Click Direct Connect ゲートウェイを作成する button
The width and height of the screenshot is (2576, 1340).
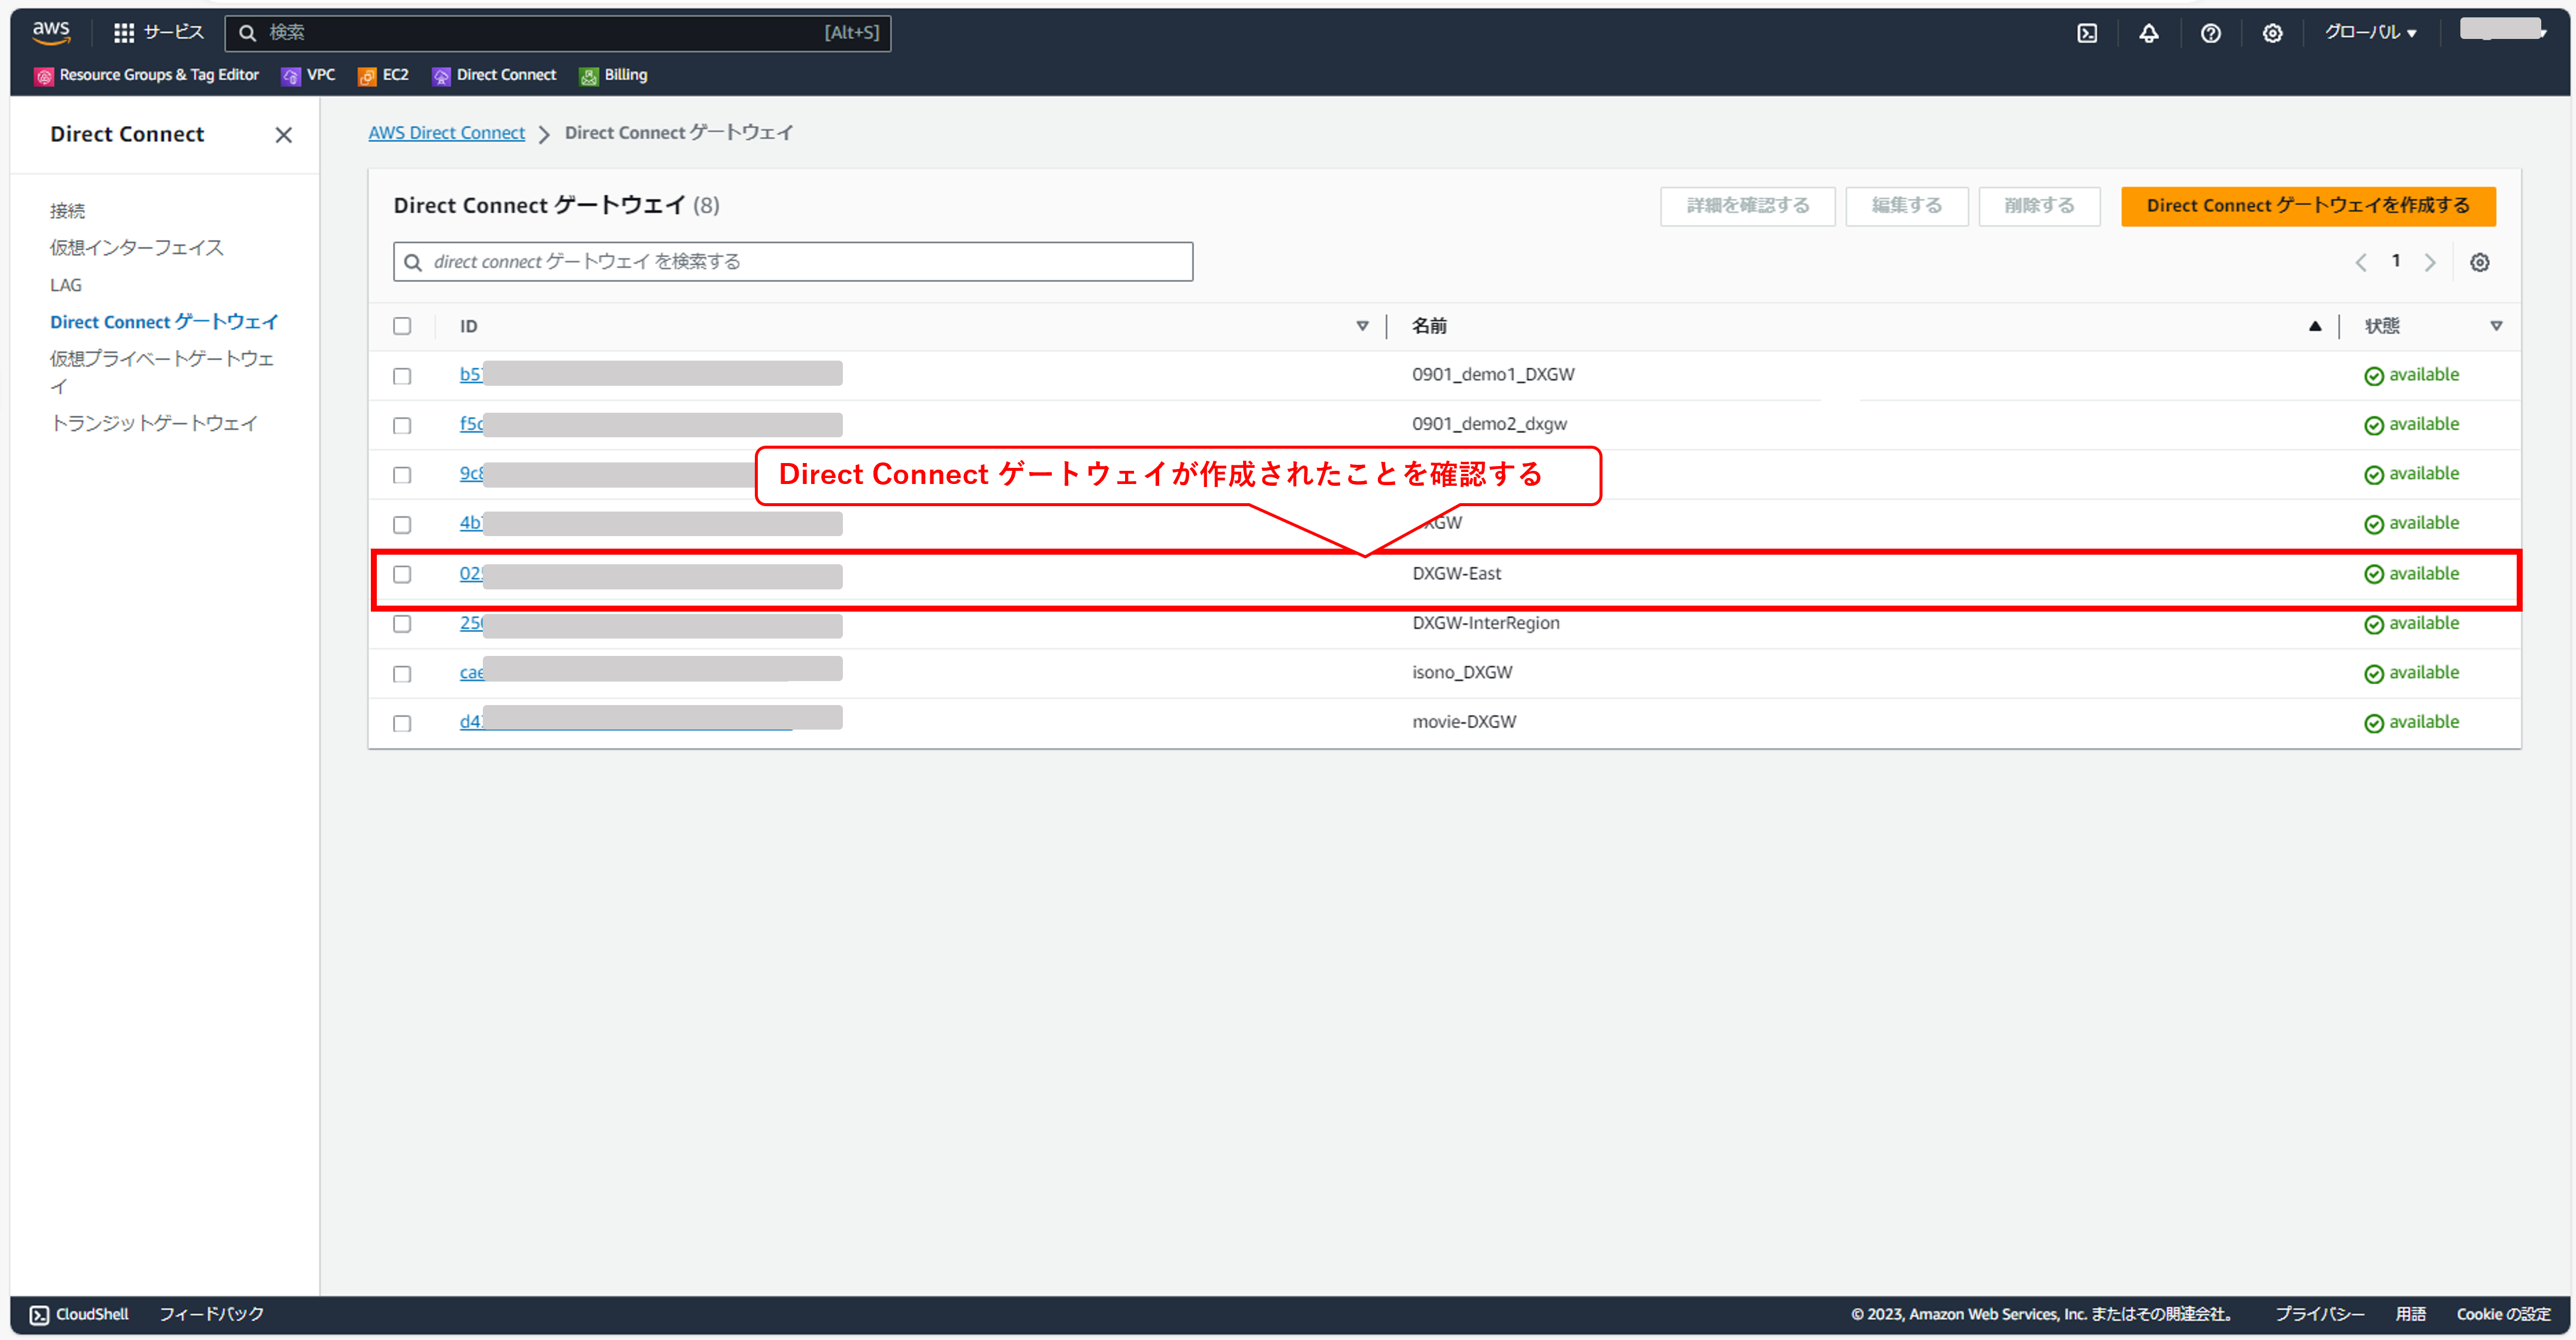tap(2308, 206)
